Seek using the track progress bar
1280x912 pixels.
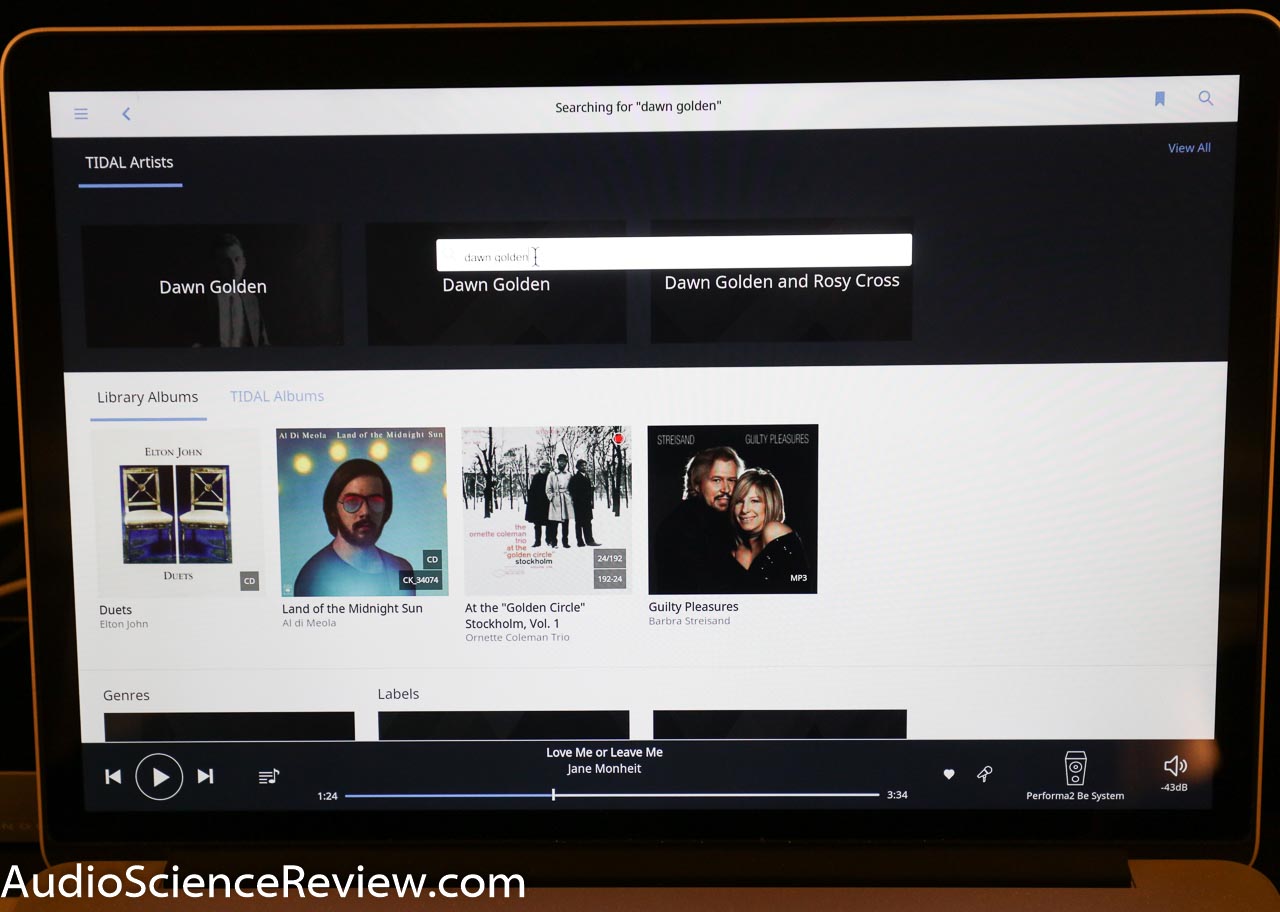(612, 795)
